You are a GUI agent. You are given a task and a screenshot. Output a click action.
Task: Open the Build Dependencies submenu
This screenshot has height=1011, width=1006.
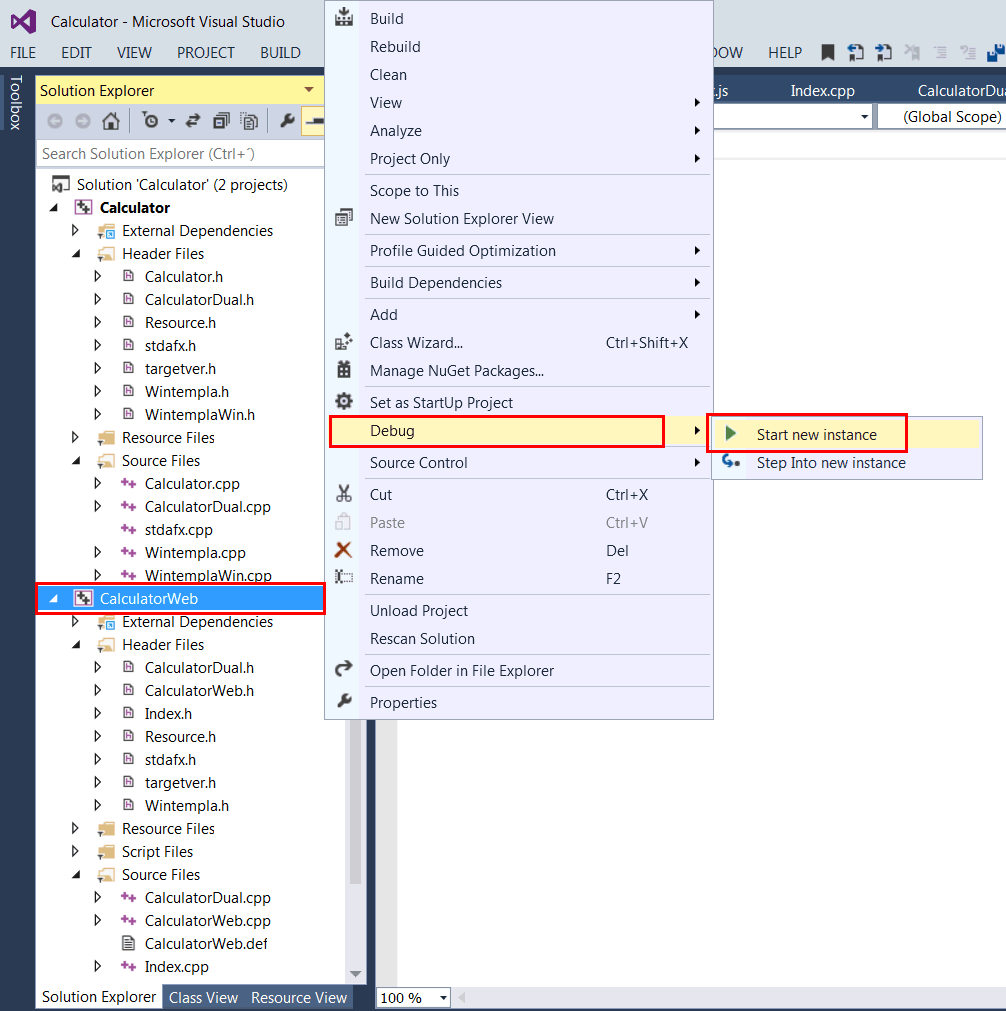click(519, 282)
